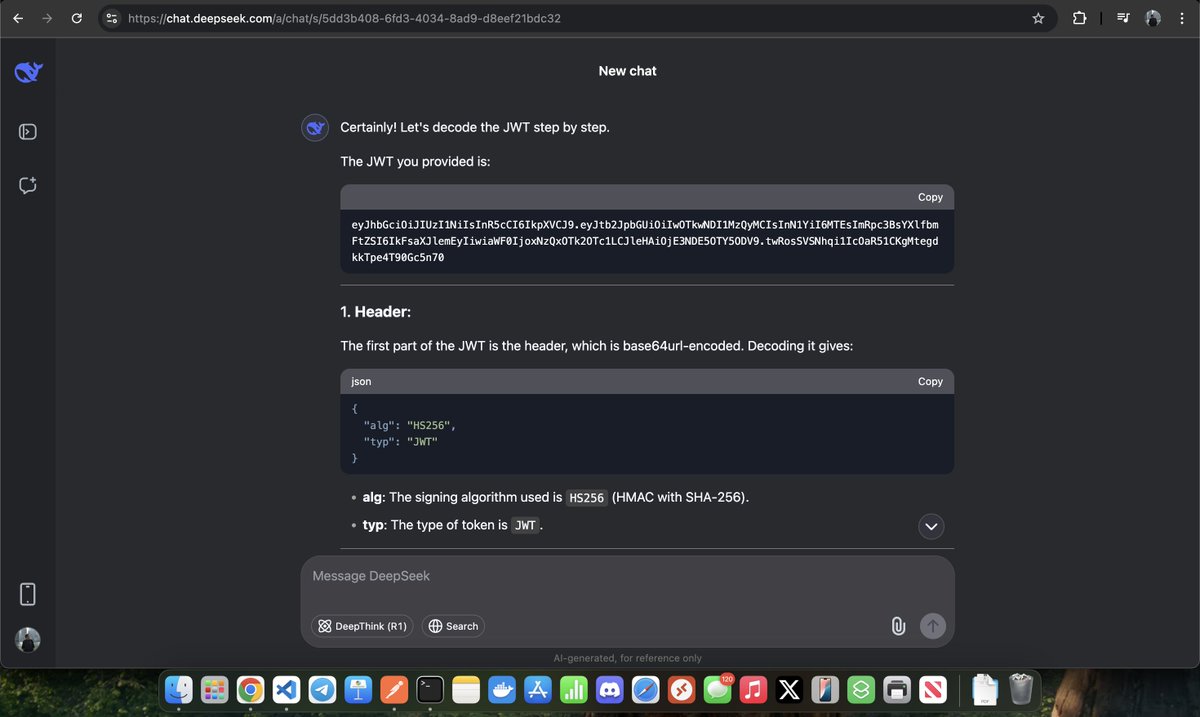Open Numbers from the dock
1200x717 pixels.
pos(574,689)
